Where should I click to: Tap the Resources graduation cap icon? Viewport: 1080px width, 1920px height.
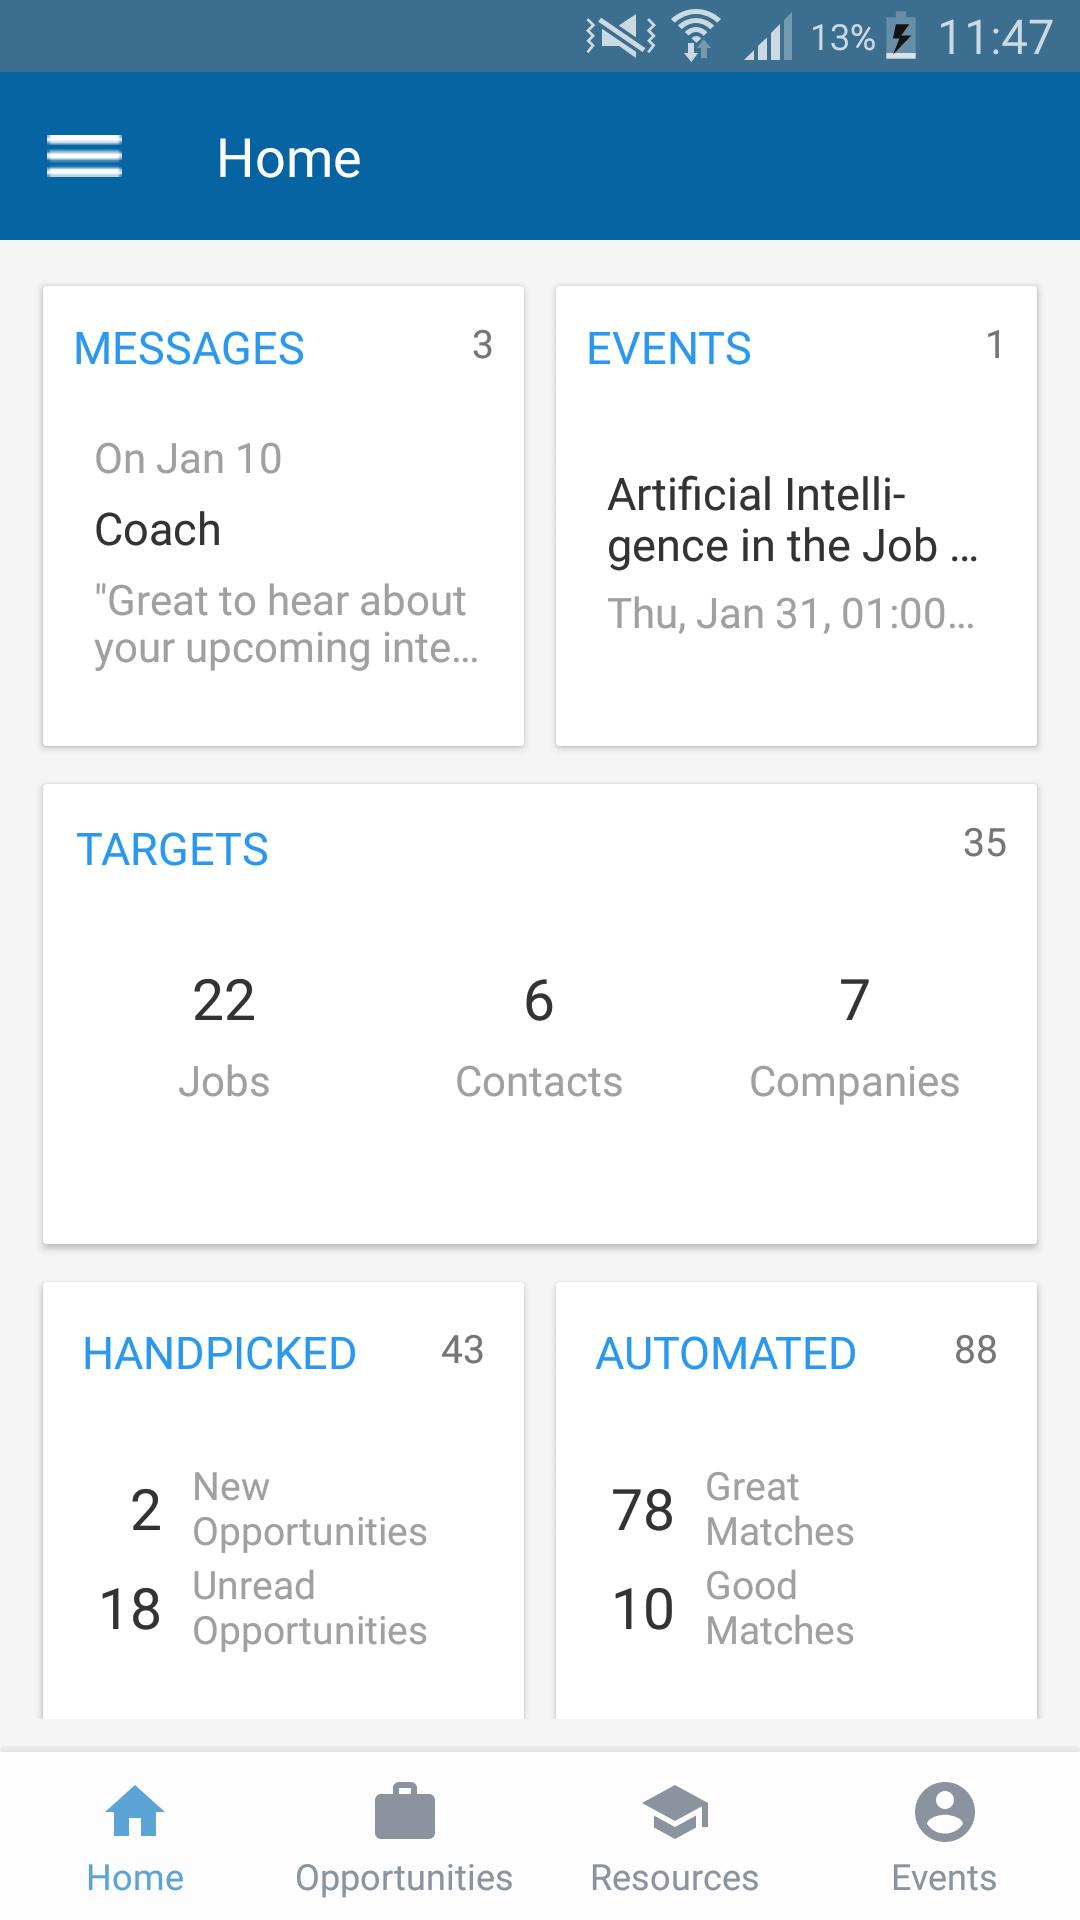(674, 1811)
